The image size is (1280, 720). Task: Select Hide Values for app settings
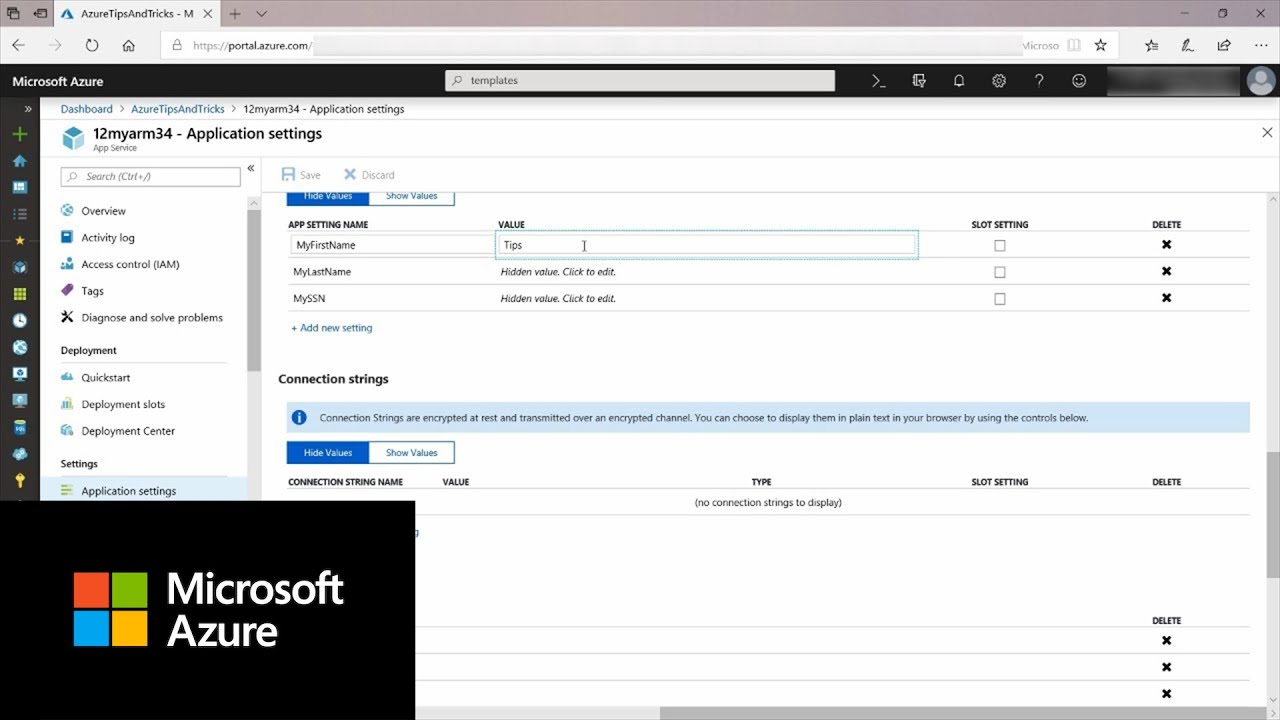(328, 197)
